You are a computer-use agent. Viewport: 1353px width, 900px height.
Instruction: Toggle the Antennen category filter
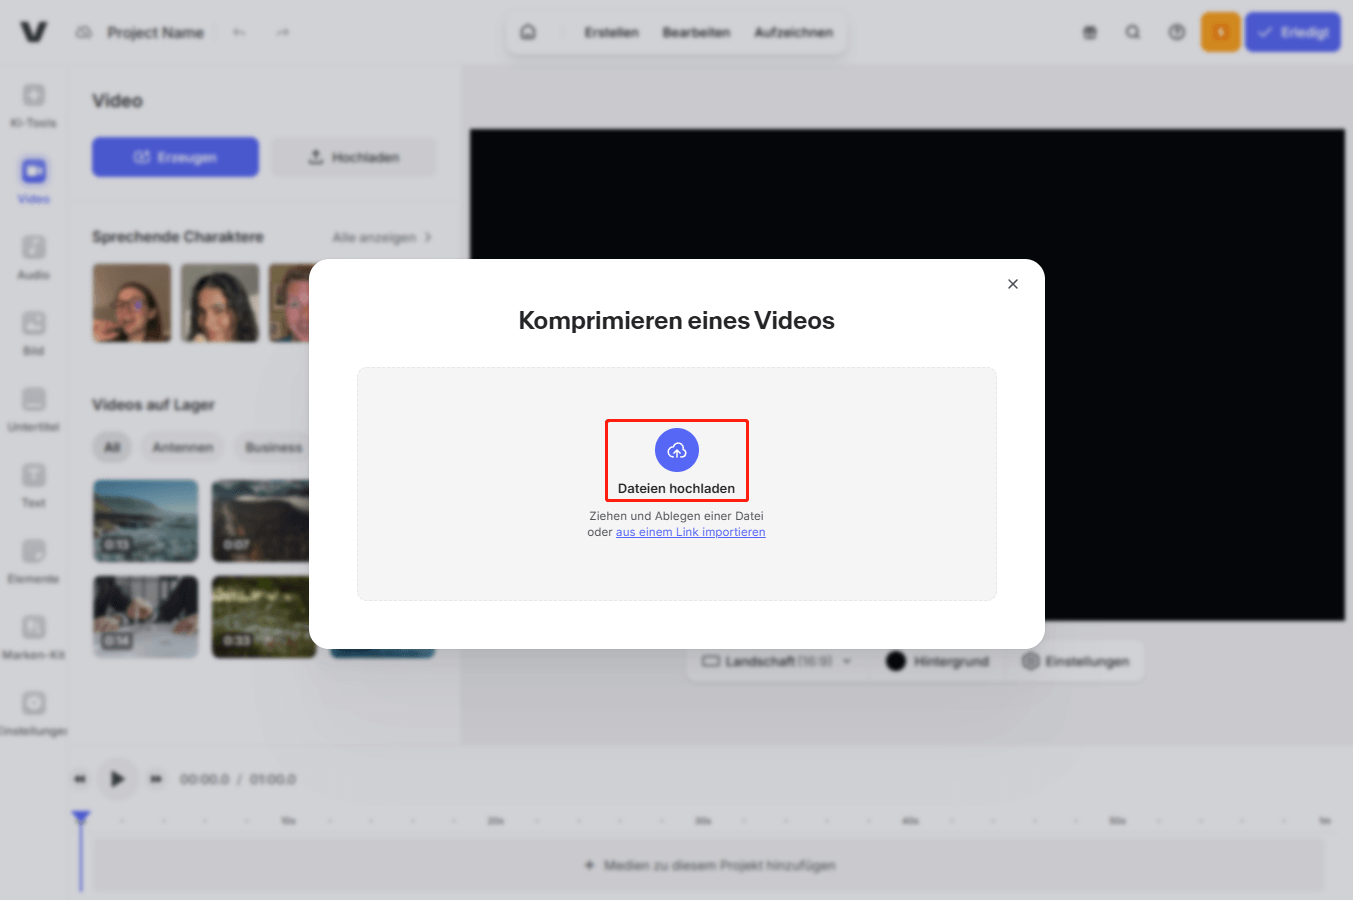[182, 447]
